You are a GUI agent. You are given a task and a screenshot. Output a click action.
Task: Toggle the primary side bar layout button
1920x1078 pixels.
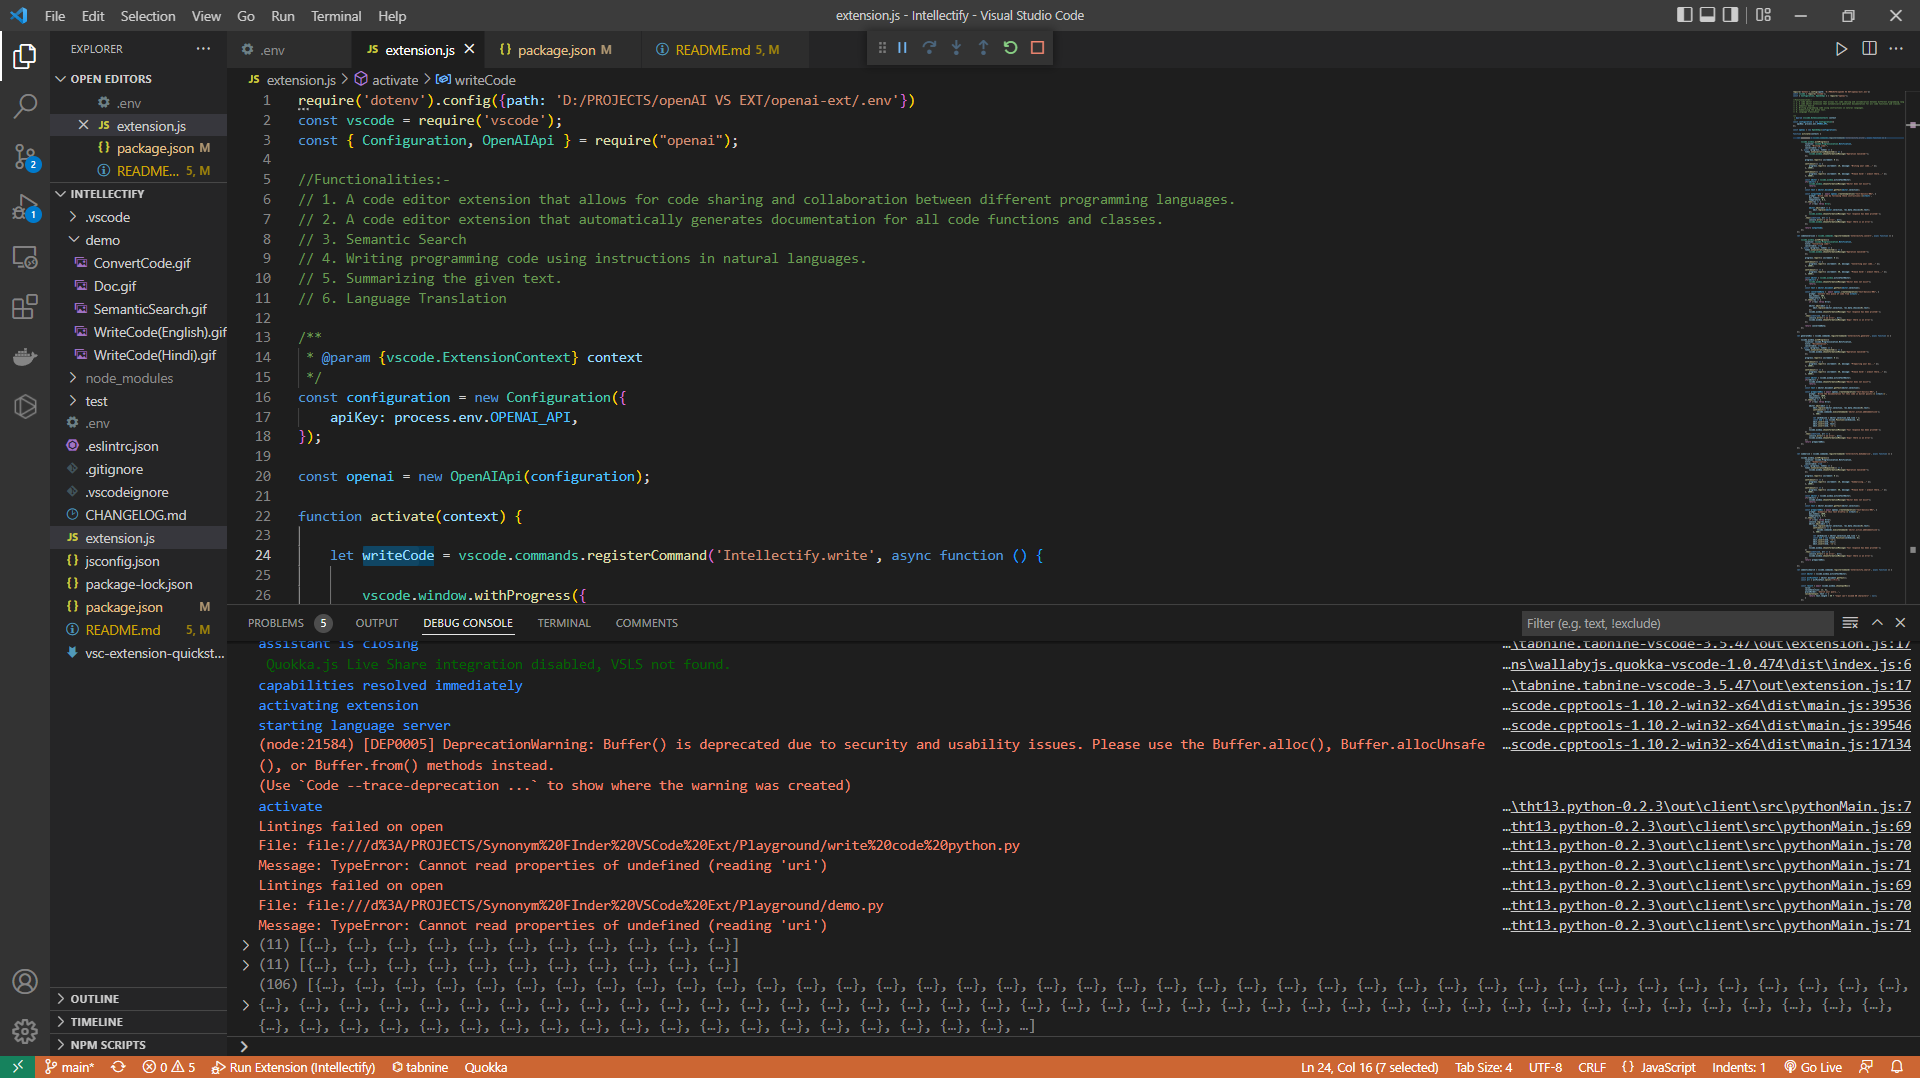tap(1684, 15)
